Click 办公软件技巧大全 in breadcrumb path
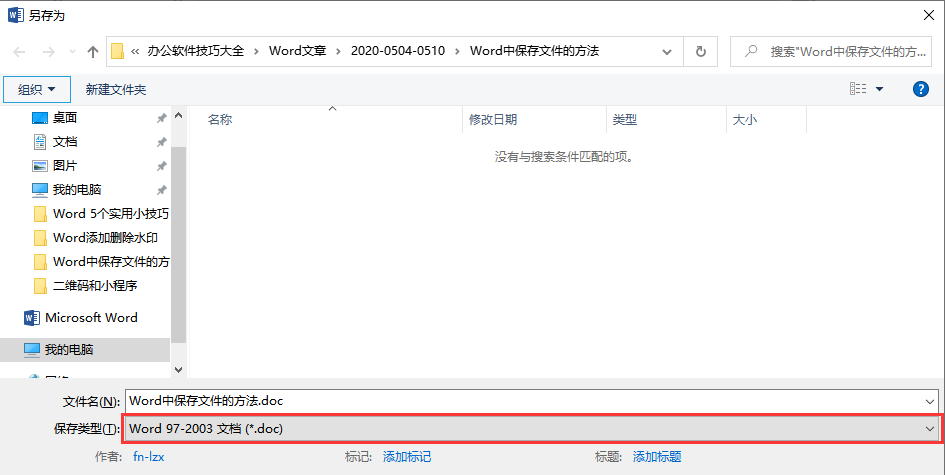Image resolution: width=946 pixels, height=475 pixels. [196, 51]
